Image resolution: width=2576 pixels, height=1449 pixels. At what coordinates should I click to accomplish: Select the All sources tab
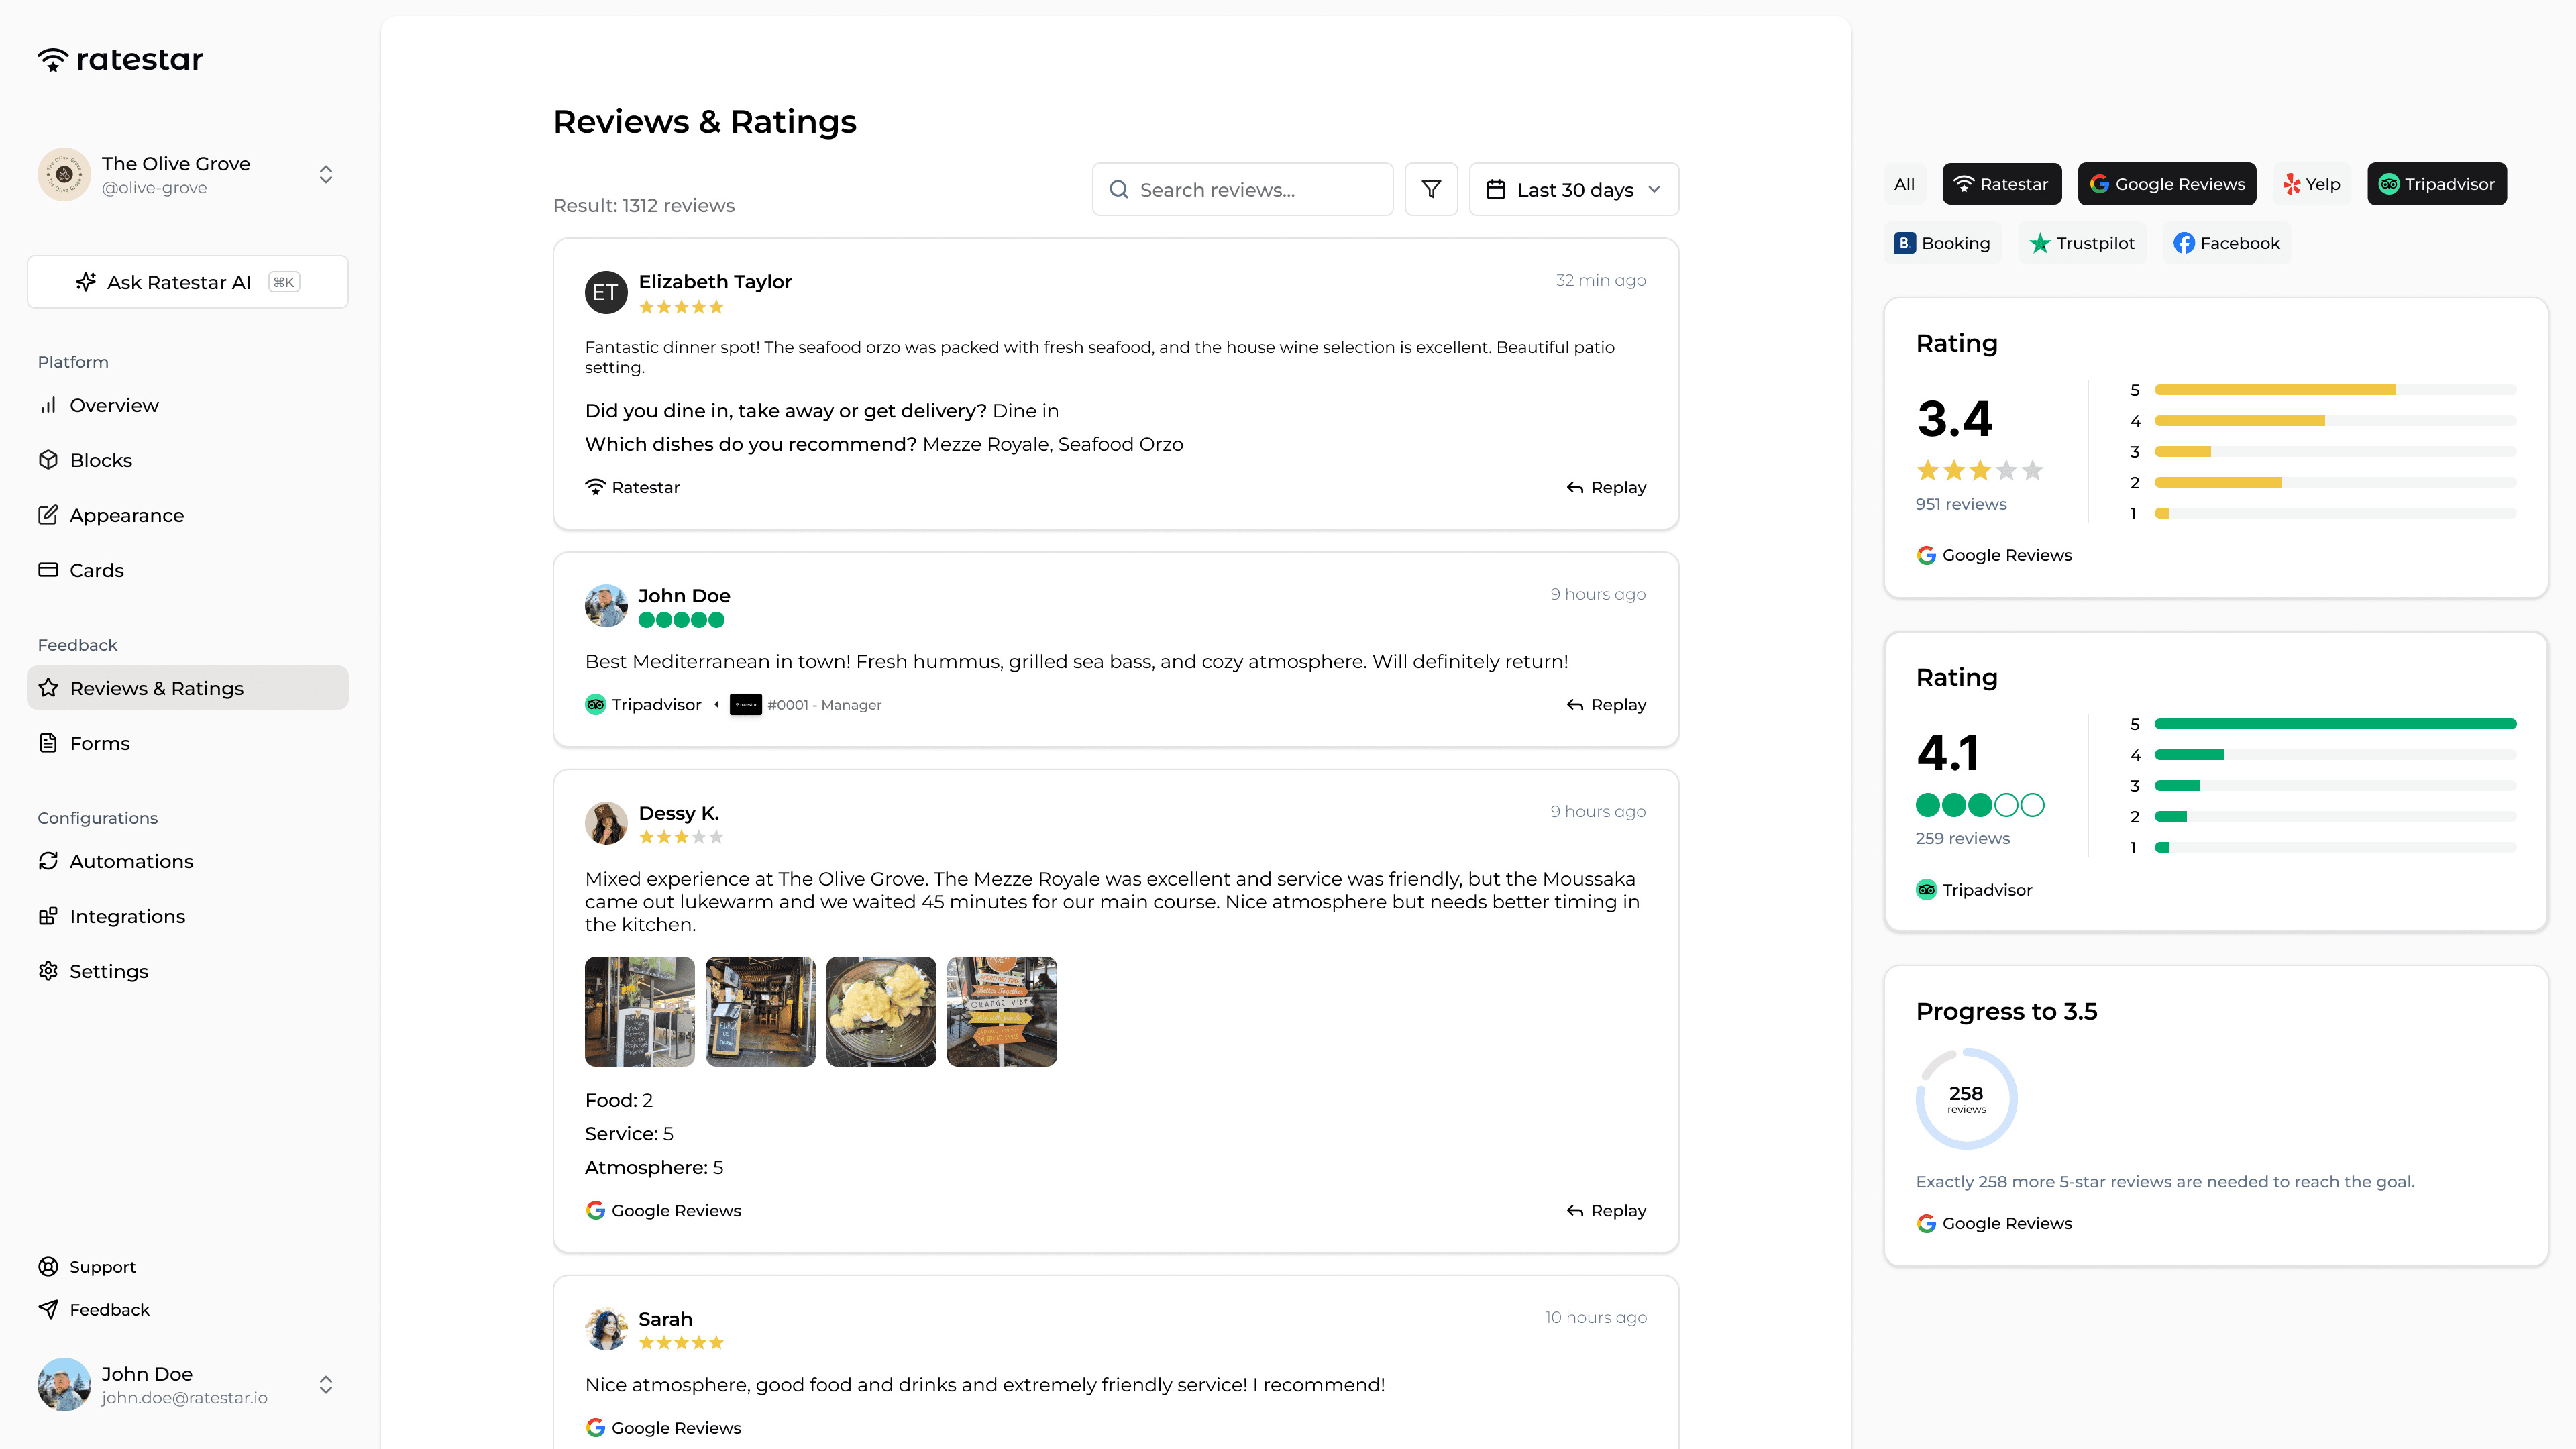tap(1904, 184)
